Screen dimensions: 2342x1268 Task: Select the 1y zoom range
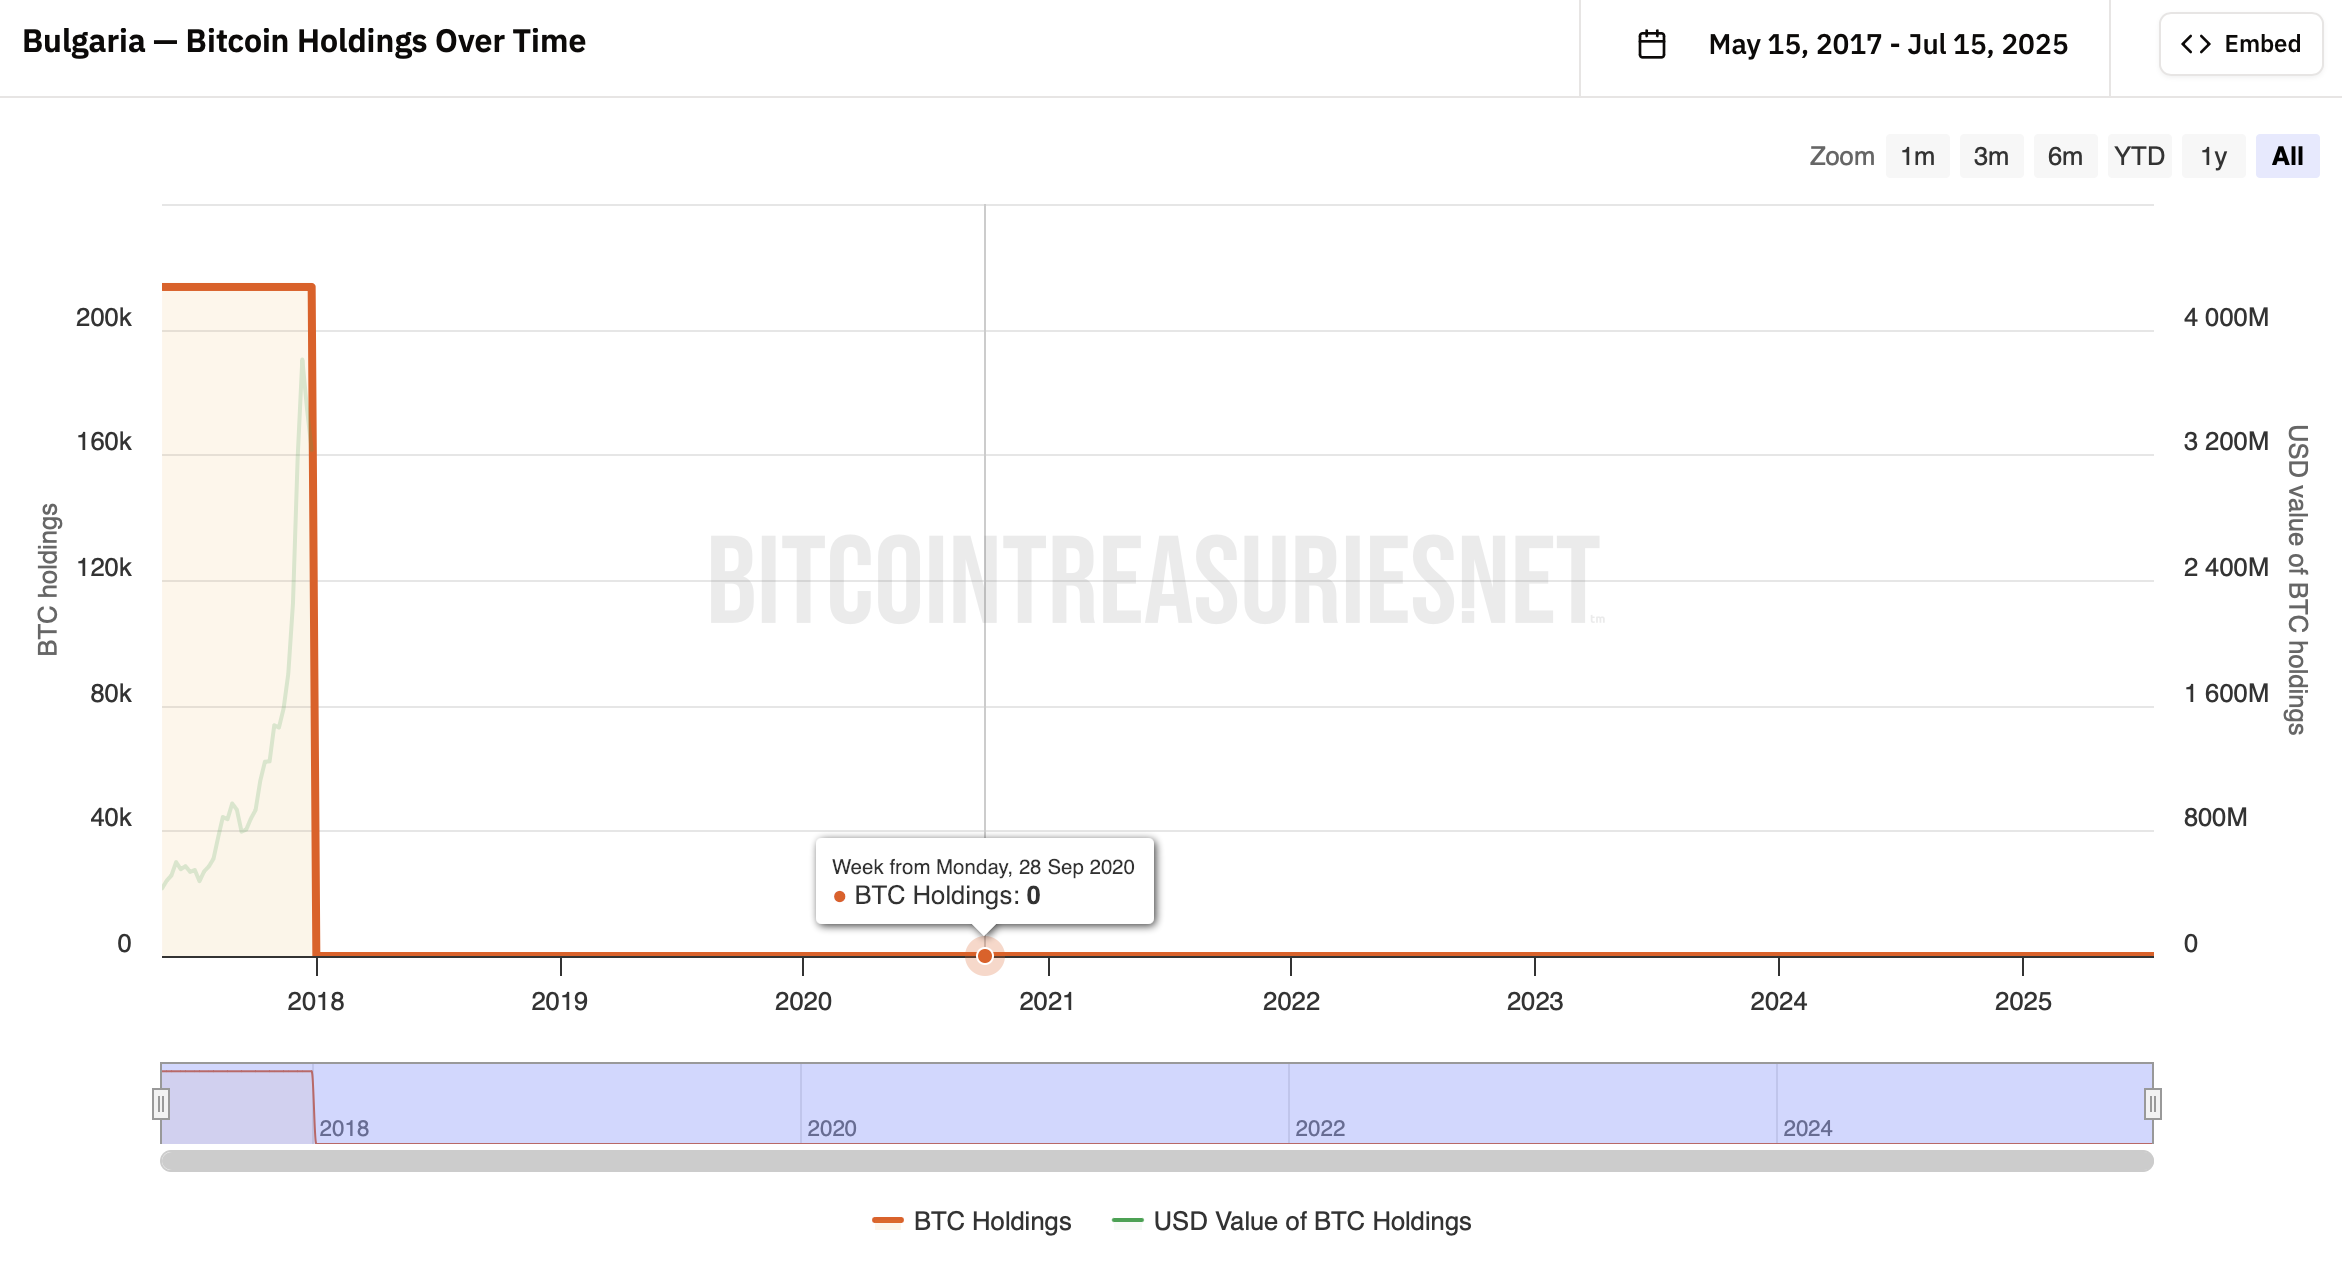[2213, 156]
